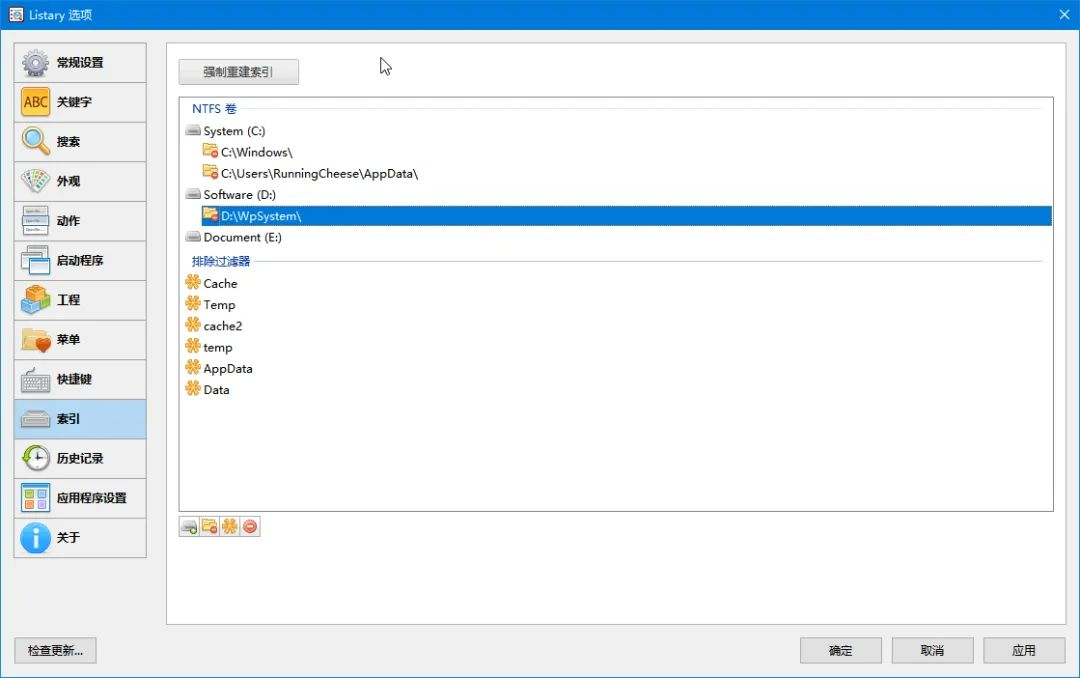Click the filter icon beside AppData

(x=193, y=367)
